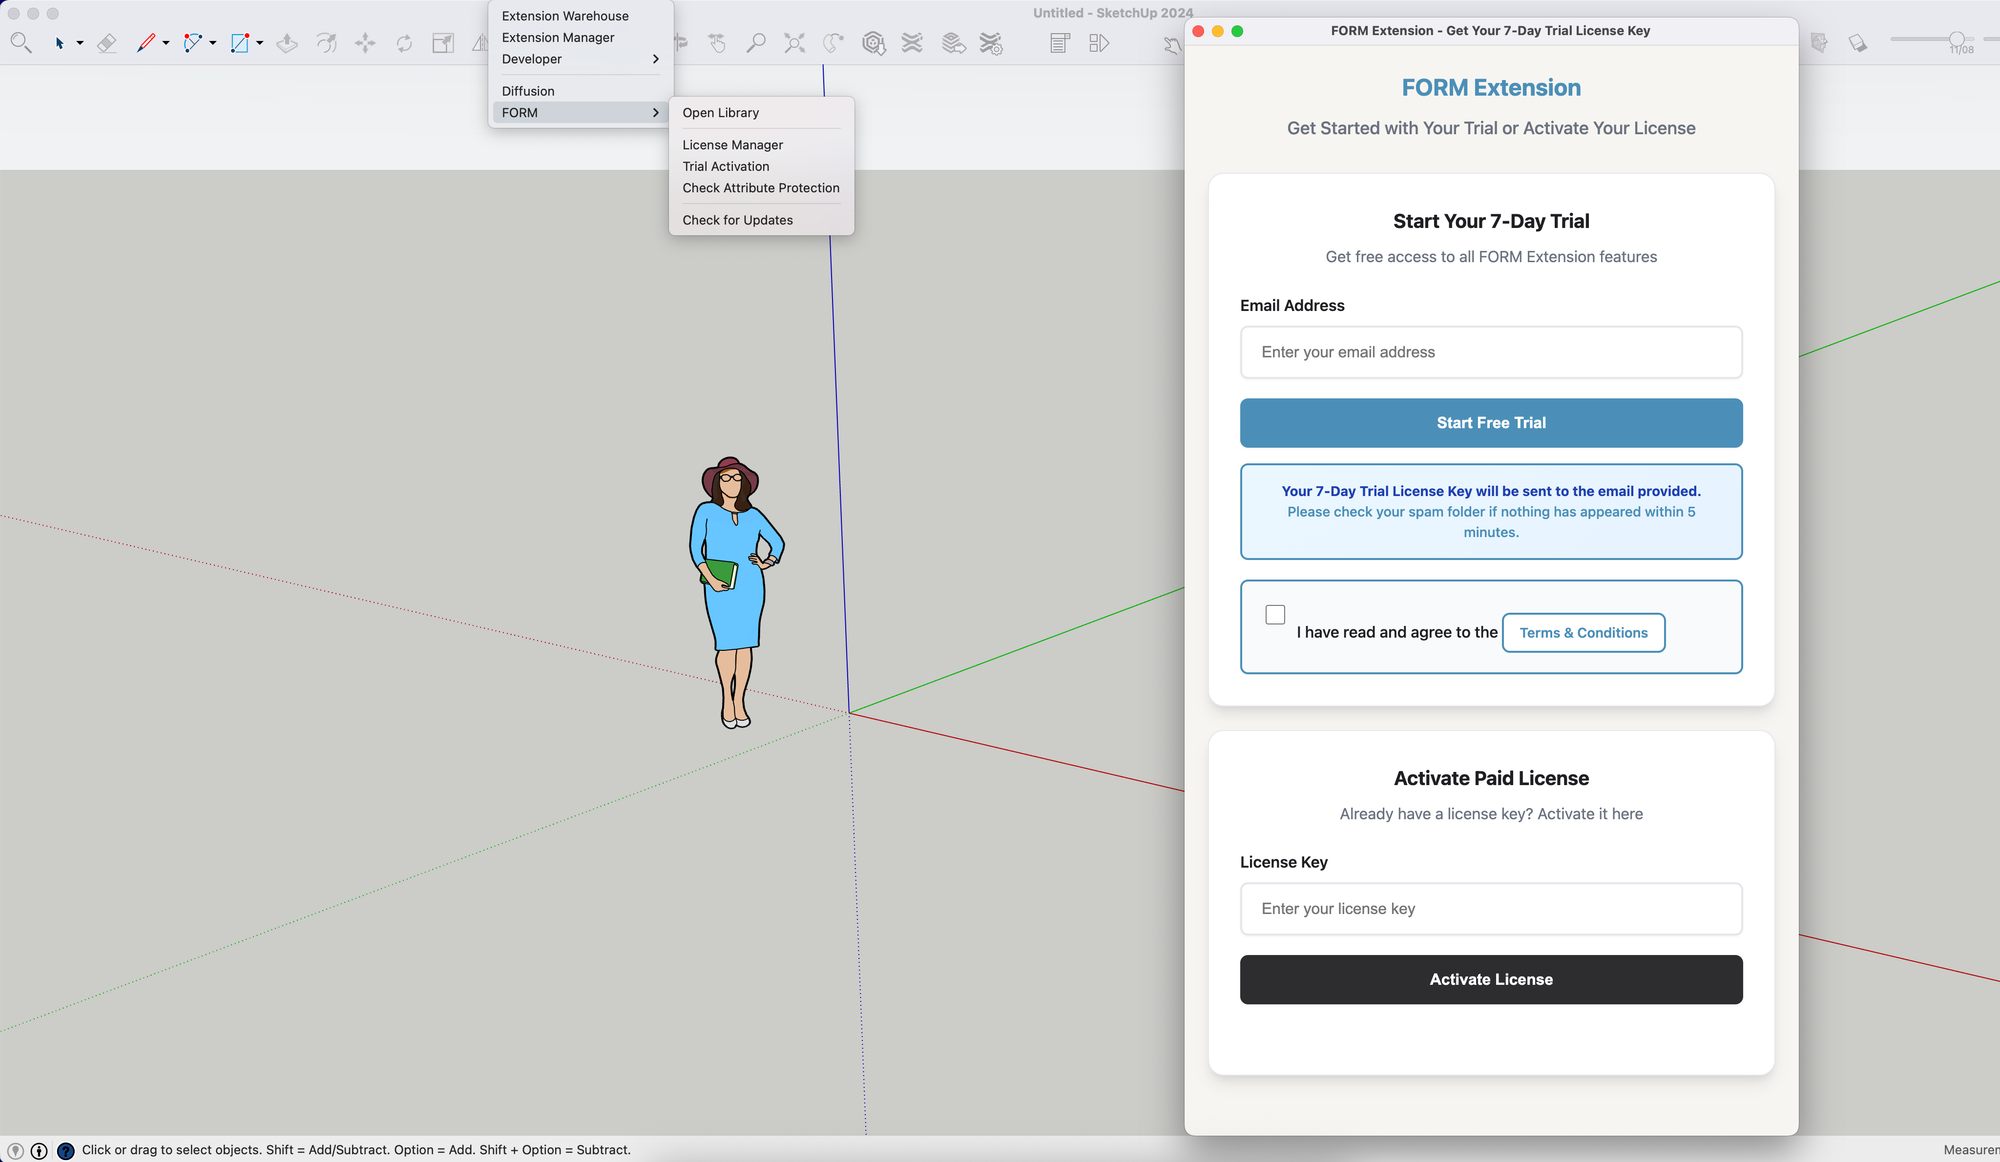This screenshot has width=2000, height=1162.
Task: Click the slider in top-right toolbar
Action: 1956,39
